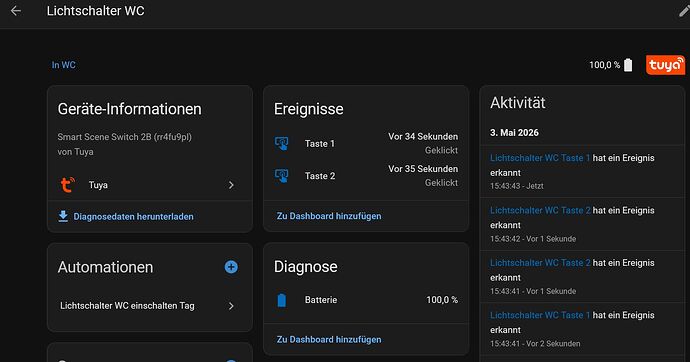Open Lichtschalter WC Taste 1 link, Vor 2 Sekunden

(x=540, y=315)
